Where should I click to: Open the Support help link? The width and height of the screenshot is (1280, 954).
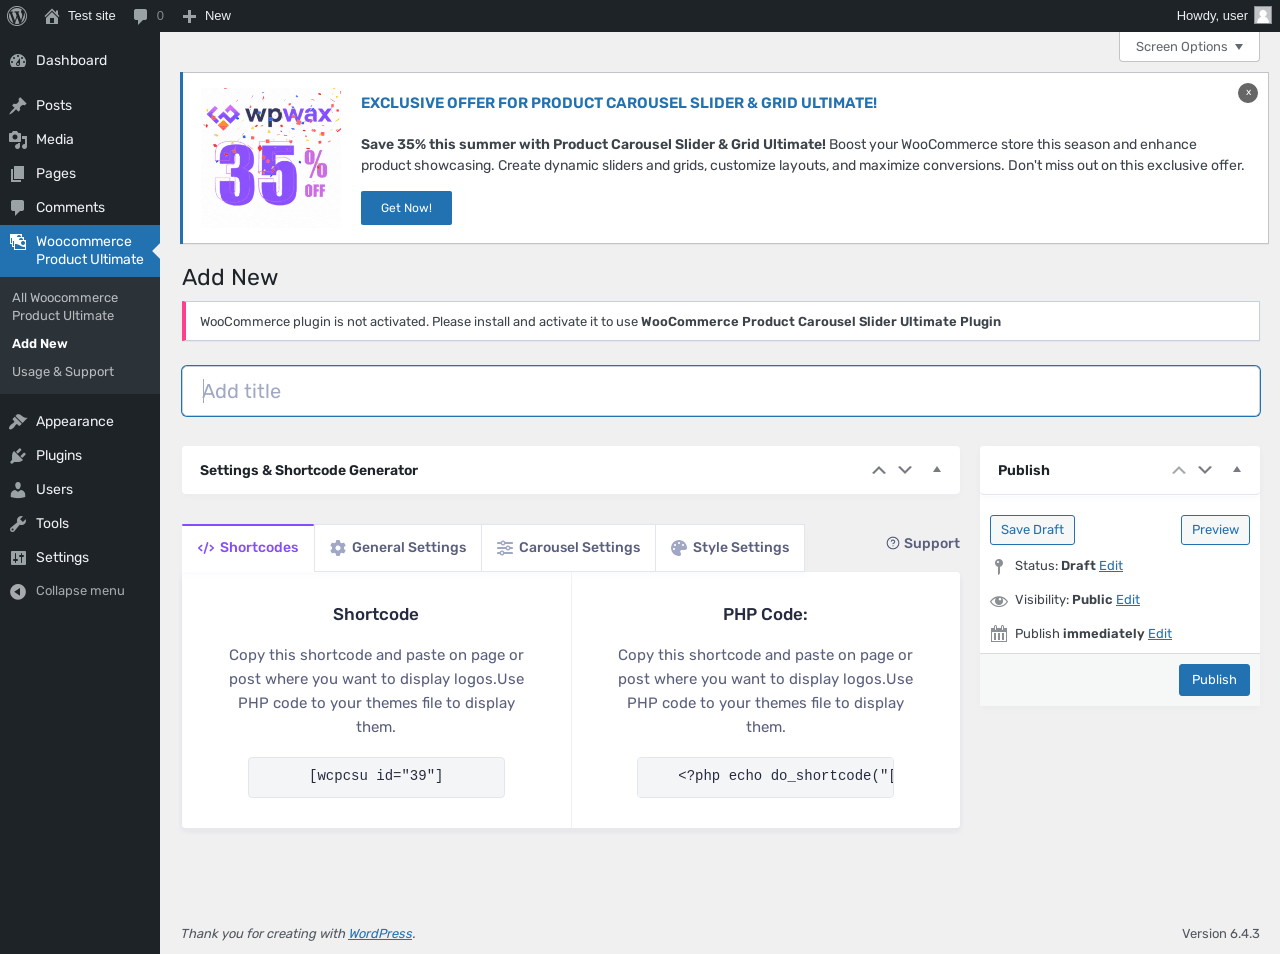923,544
